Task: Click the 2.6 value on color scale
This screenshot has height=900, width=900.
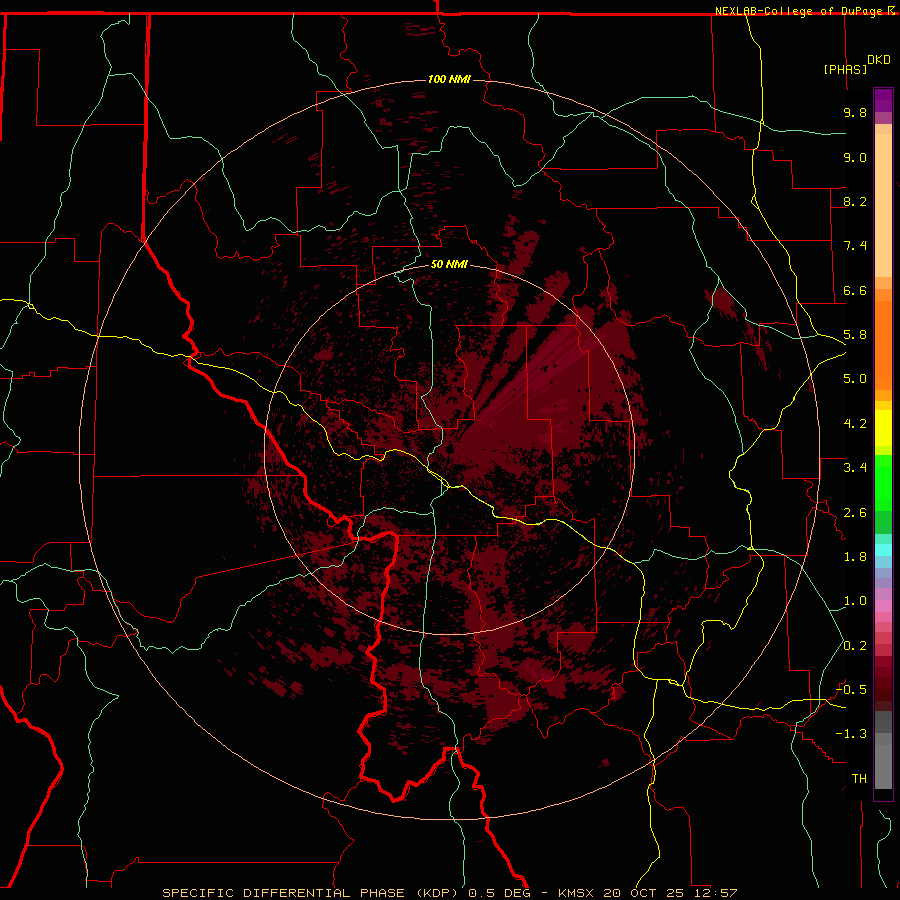Action: point(855,513)
